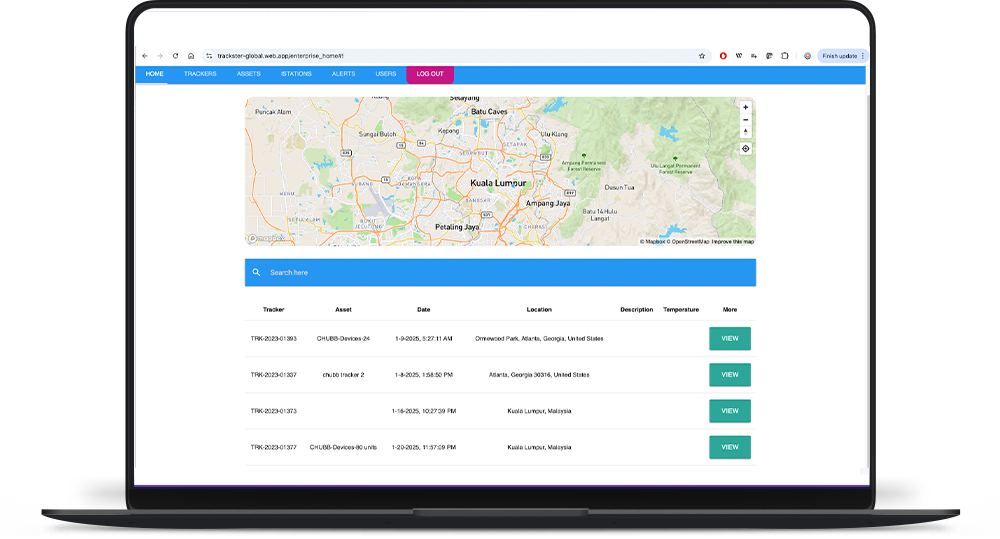
Task: Click the address bar URL field
Action: click(x=455, y=56)
